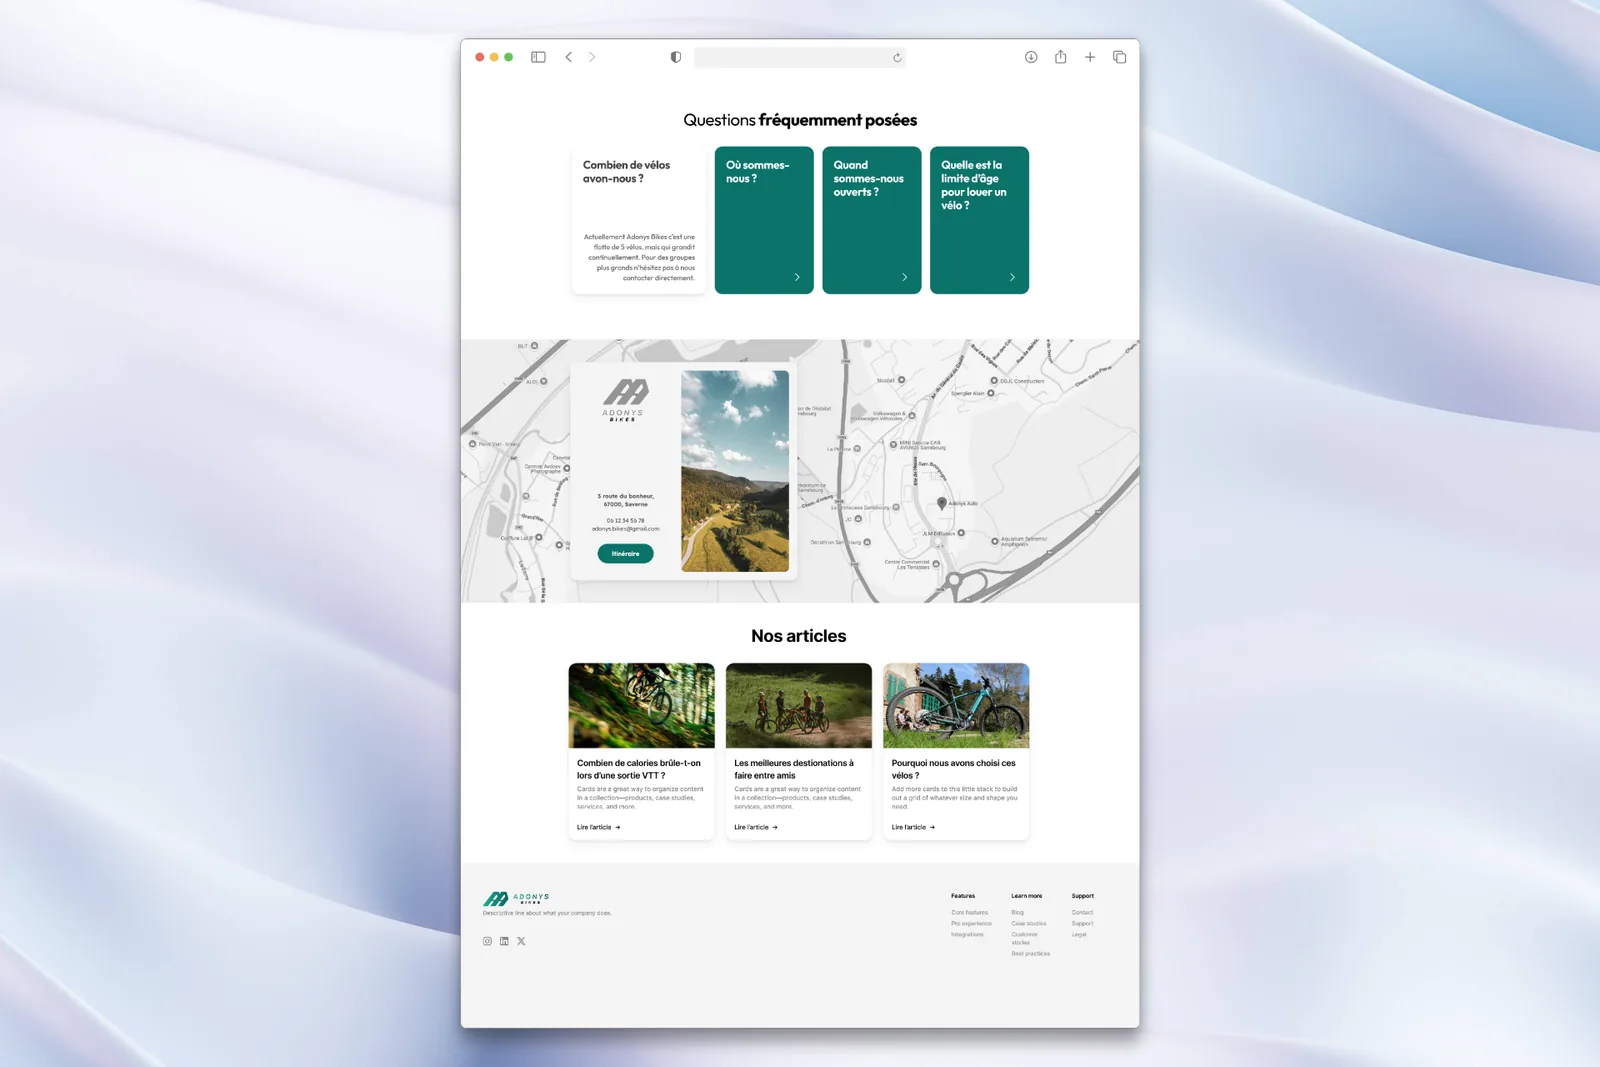This screenshot has width=1600, height=1067.
Task: Open the browser downloads icon
Action: coord(1031,57)
